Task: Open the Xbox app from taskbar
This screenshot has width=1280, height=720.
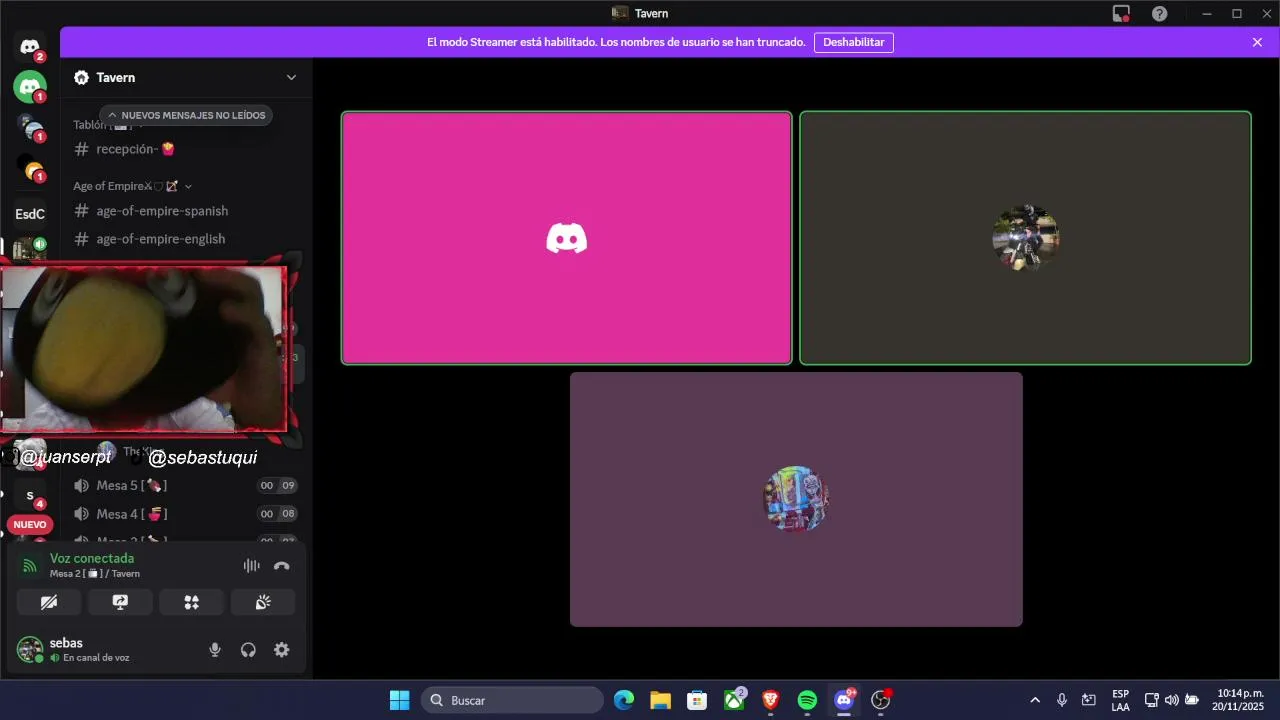Action: [734, 700]
